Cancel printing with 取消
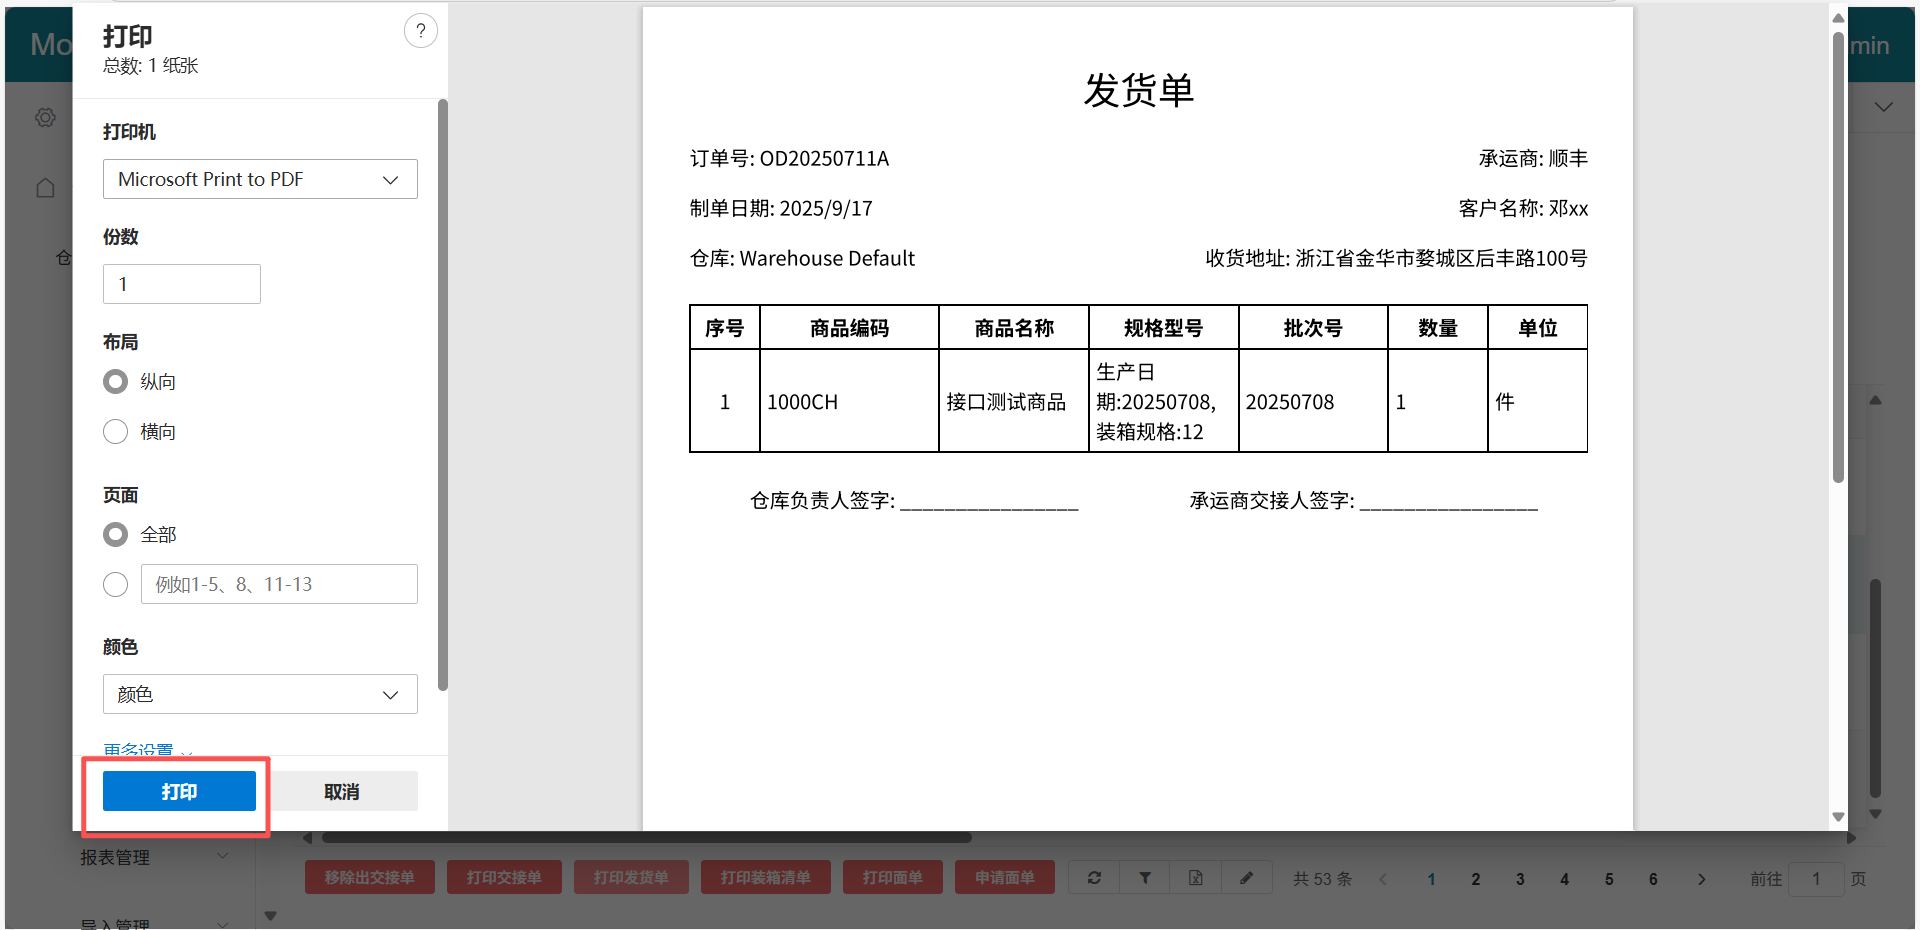Image resolution: width=1920 pixels, height=930 pixels. click(x=342, y=790)
